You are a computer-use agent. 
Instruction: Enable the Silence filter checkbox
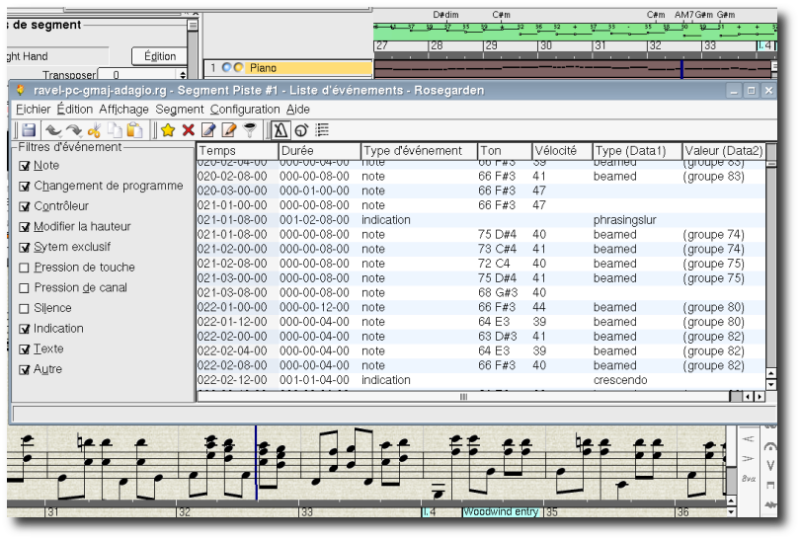(x=25, y=309)
